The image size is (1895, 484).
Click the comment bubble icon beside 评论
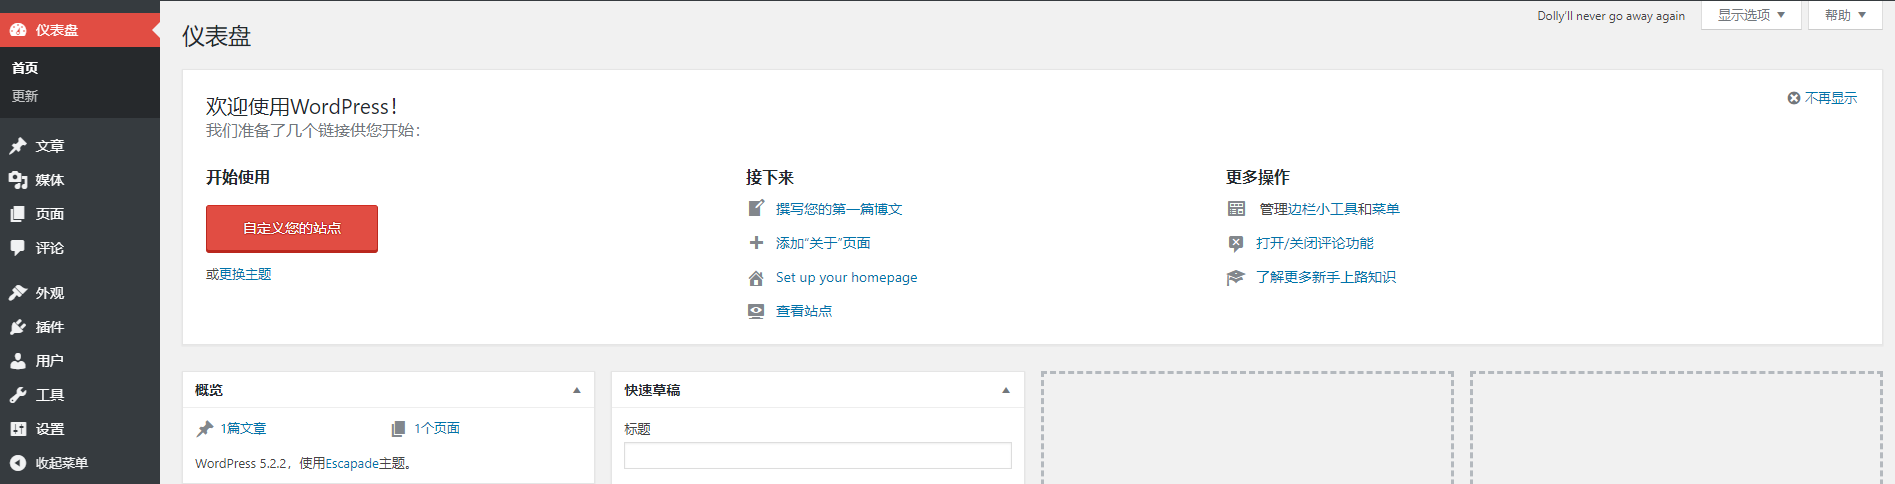(18, 248)
